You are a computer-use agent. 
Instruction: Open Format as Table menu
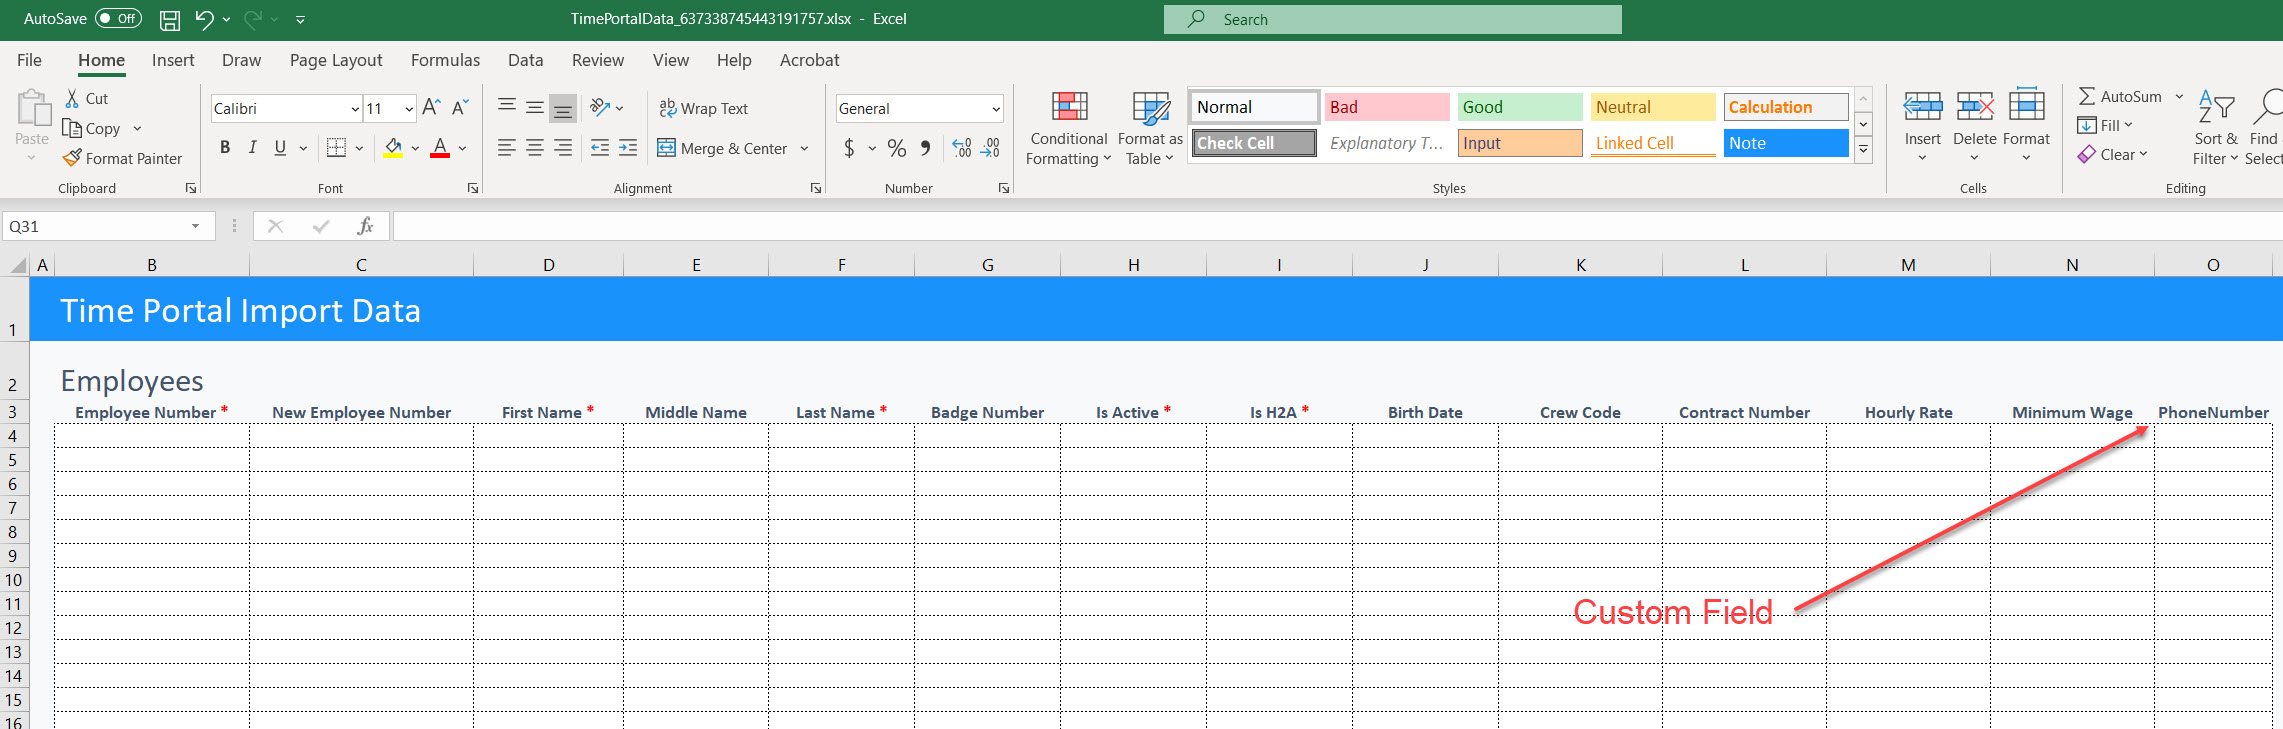[x=1150, y=128]
